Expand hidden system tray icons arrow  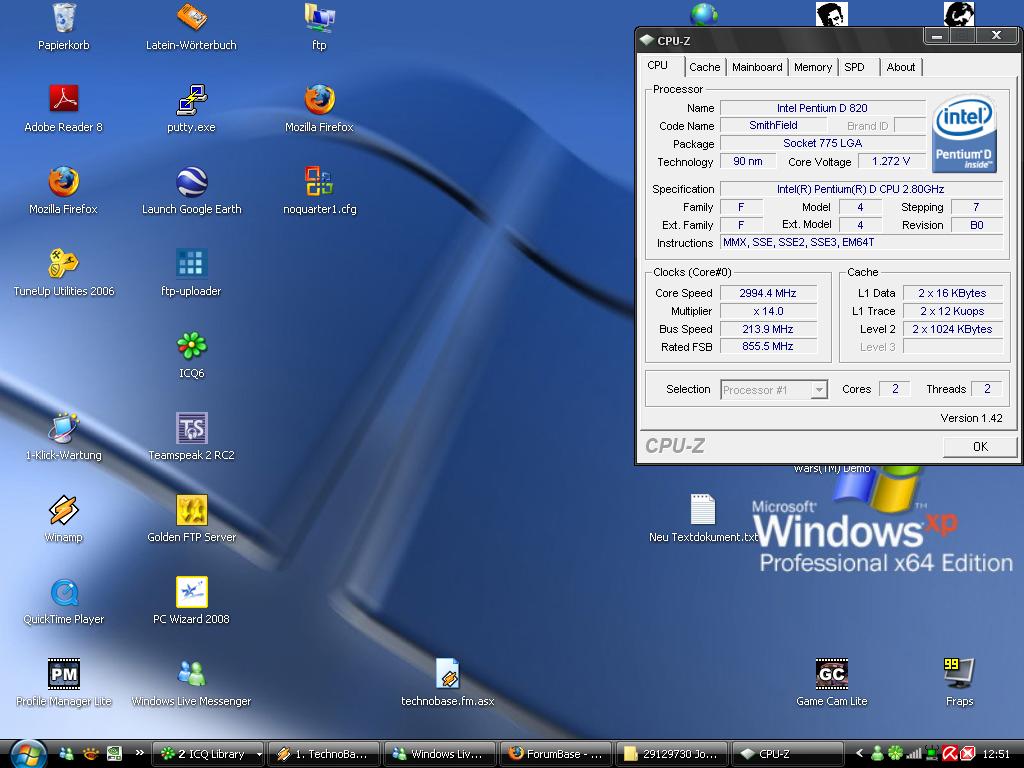859,754
